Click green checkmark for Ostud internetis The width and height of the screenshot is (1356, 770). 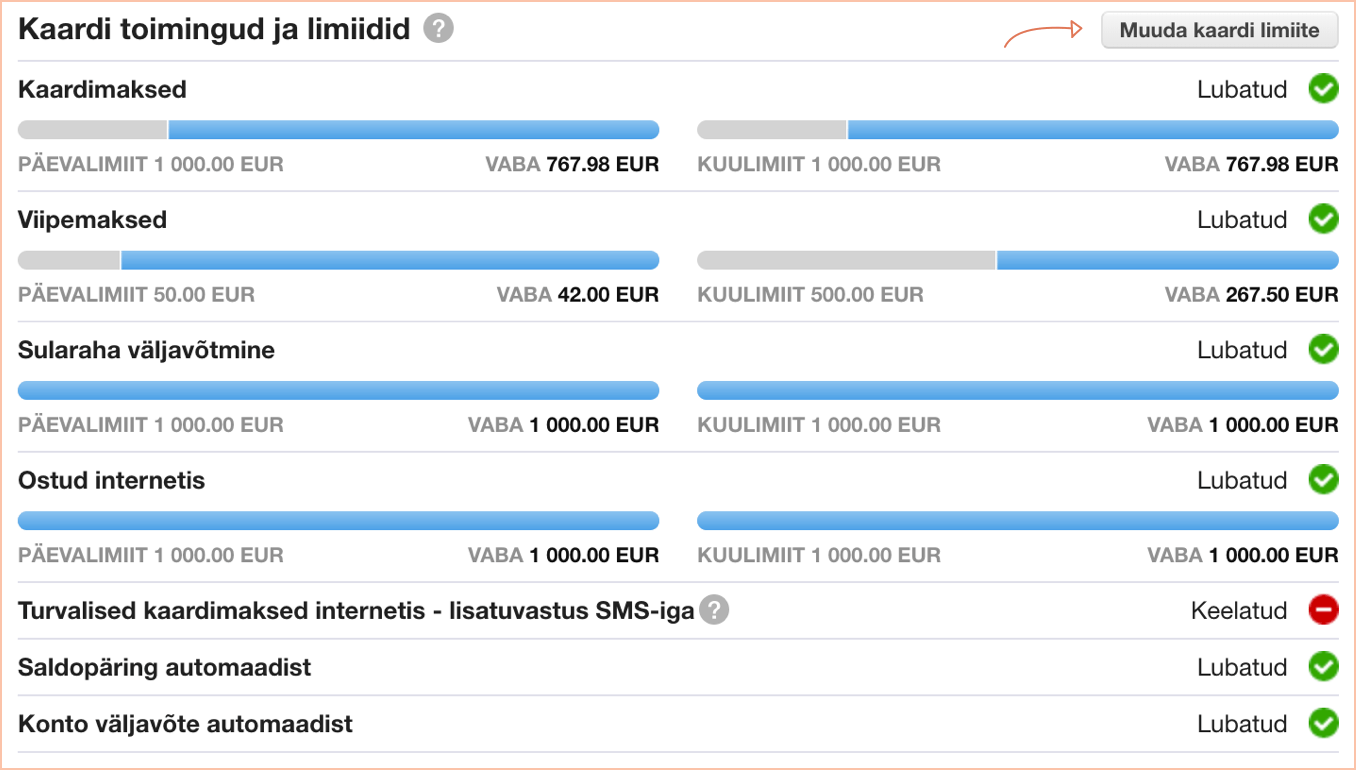click(x=1323, y=480)
